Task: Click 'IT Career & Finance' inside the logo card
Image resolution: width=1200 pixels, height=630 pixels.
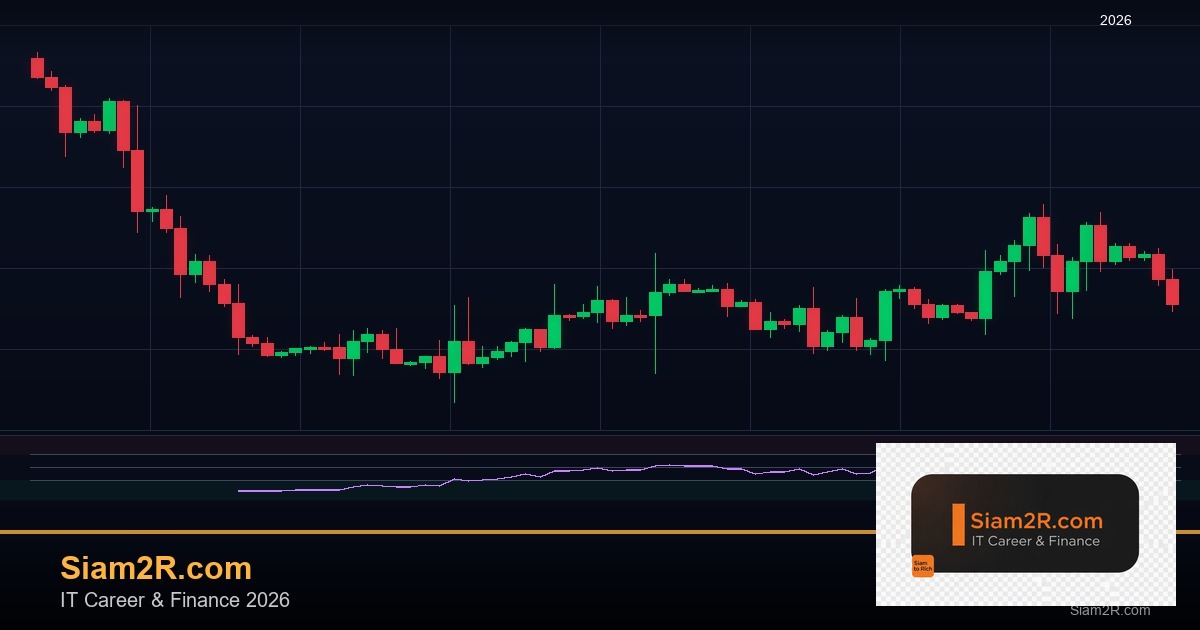Action: 1035,541
